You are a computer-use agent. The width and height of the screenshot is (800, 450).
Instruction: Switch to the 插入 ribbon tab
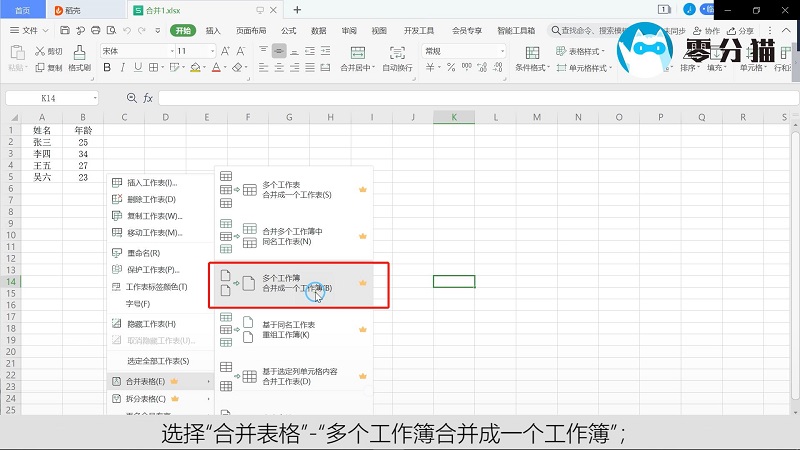[213, 31]
